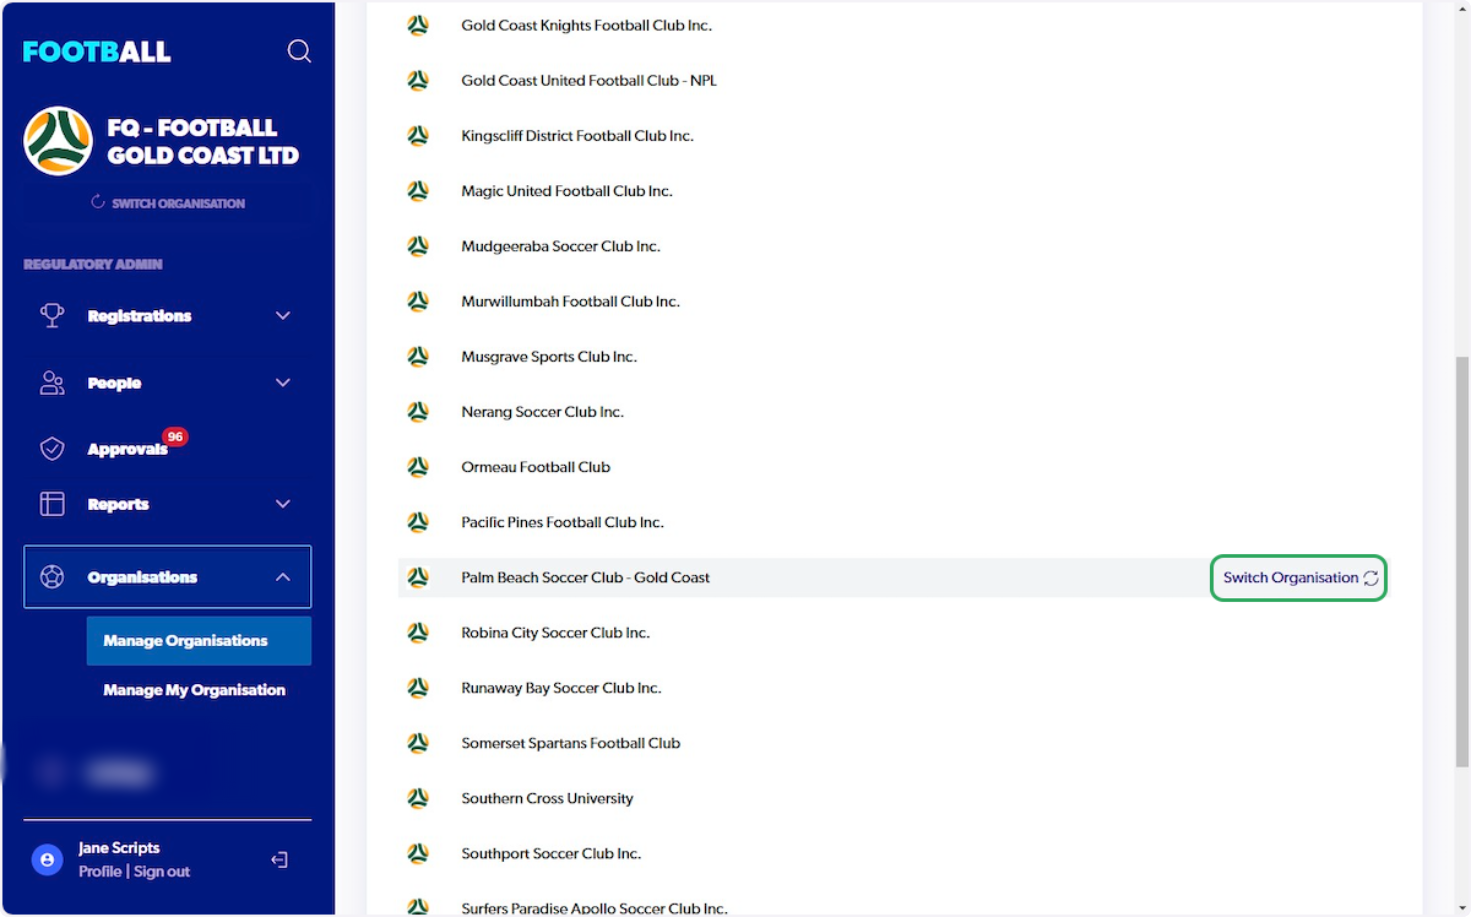Click the Registrations trophy icon
Screen dimensions: 1471x917
pyautogui.click(x=52, y=316)
